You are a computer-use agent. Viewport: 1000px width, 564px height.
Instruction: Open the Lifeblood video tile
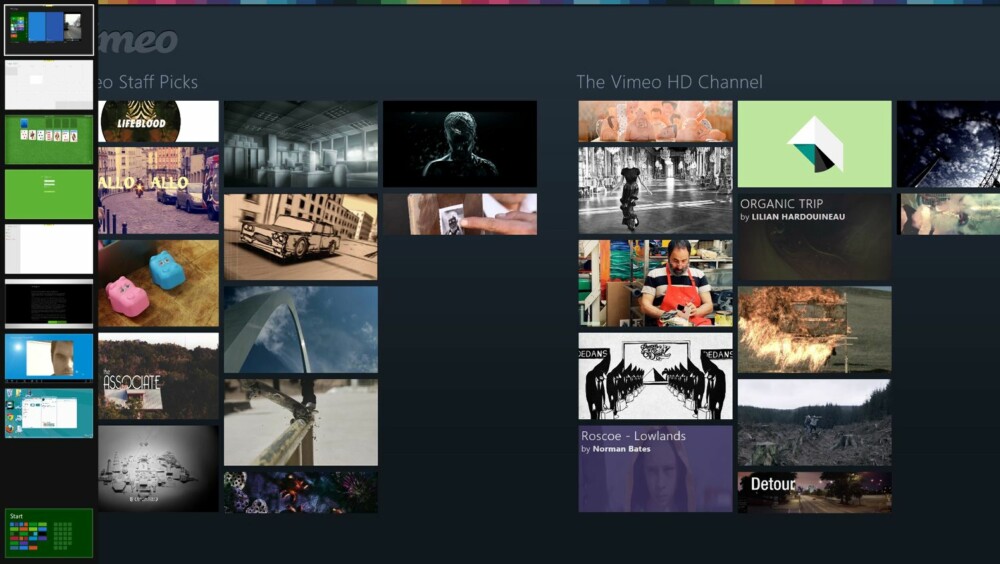159,121
